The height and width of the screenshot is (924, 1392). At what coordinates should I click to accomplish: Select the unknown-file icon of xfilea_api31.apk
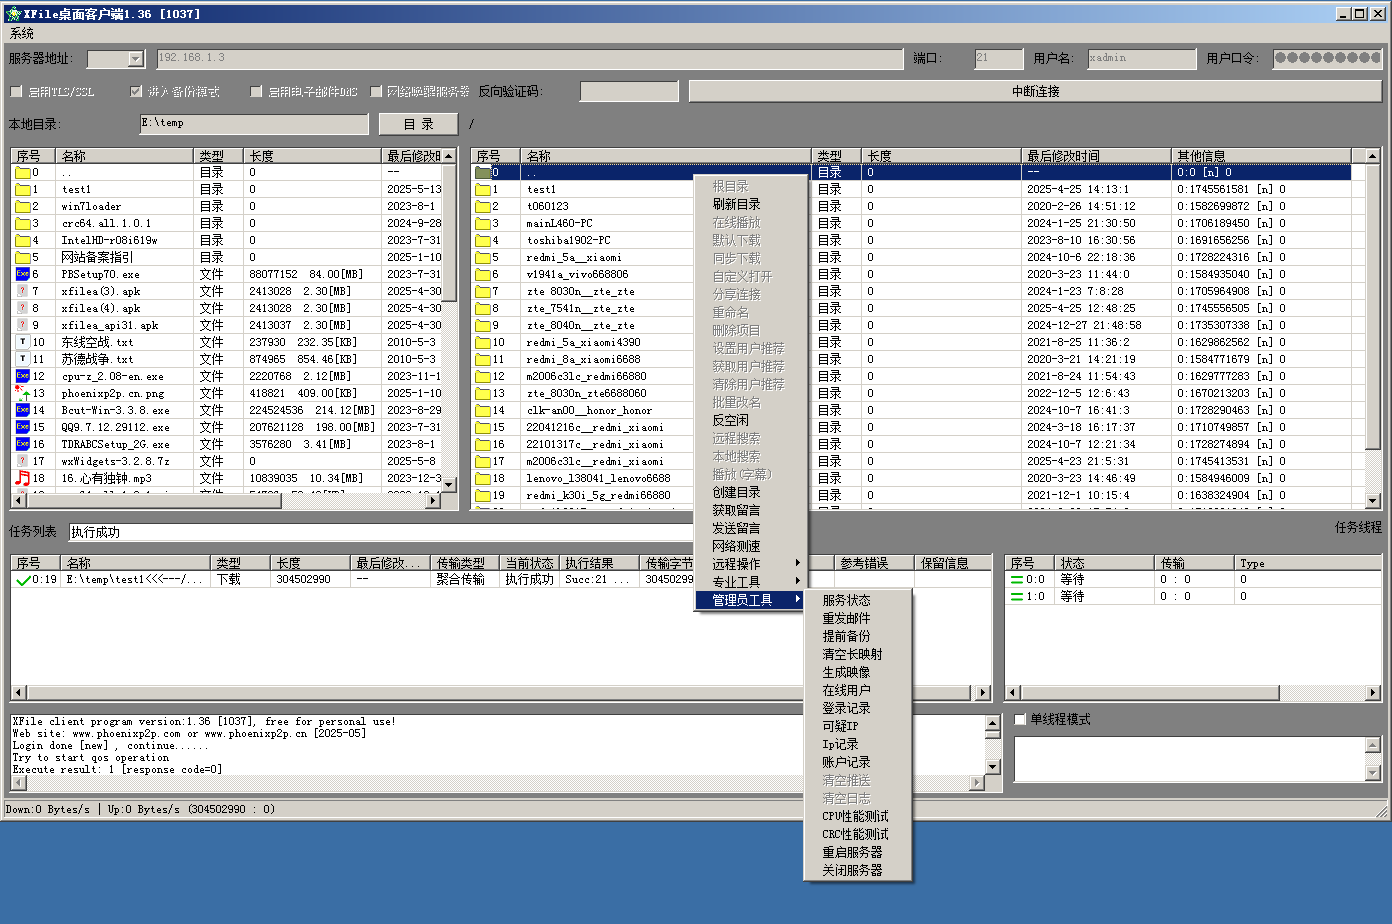click(22, 325)
